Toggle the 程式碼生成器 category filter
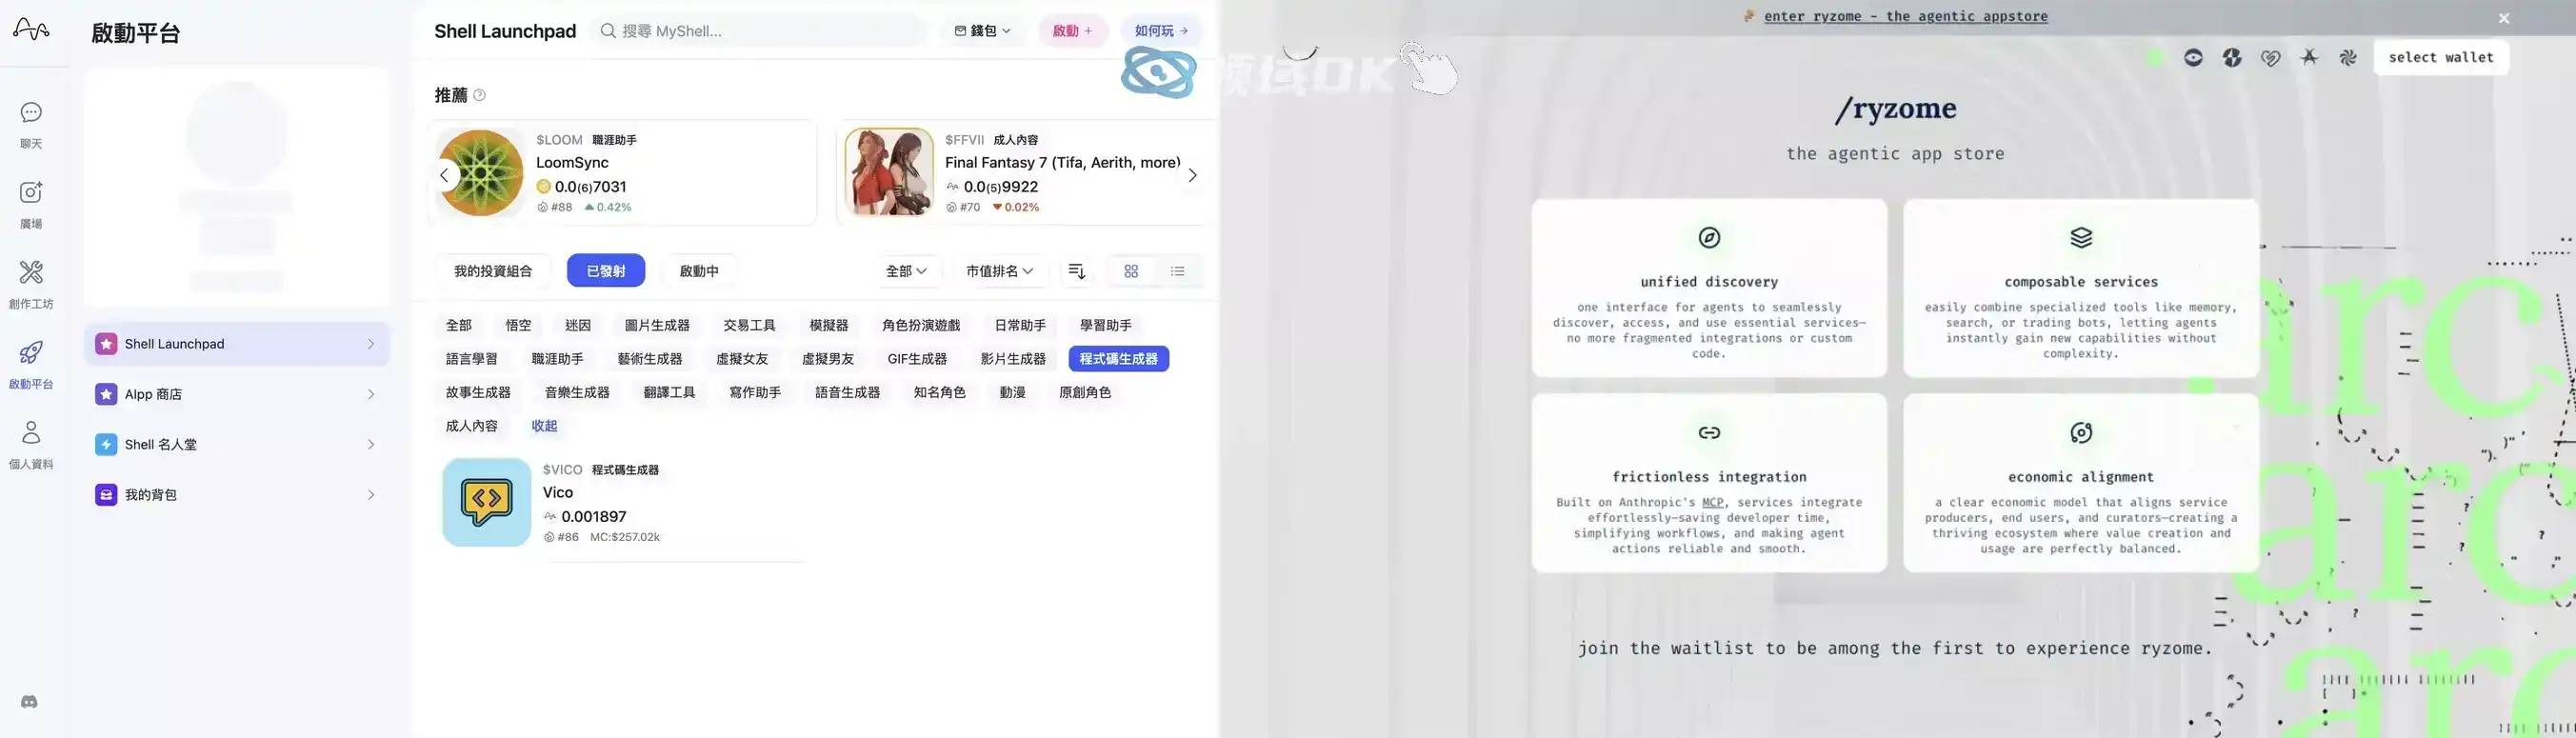Viewport: 2576px width, 738px height. click(1118, 359)
